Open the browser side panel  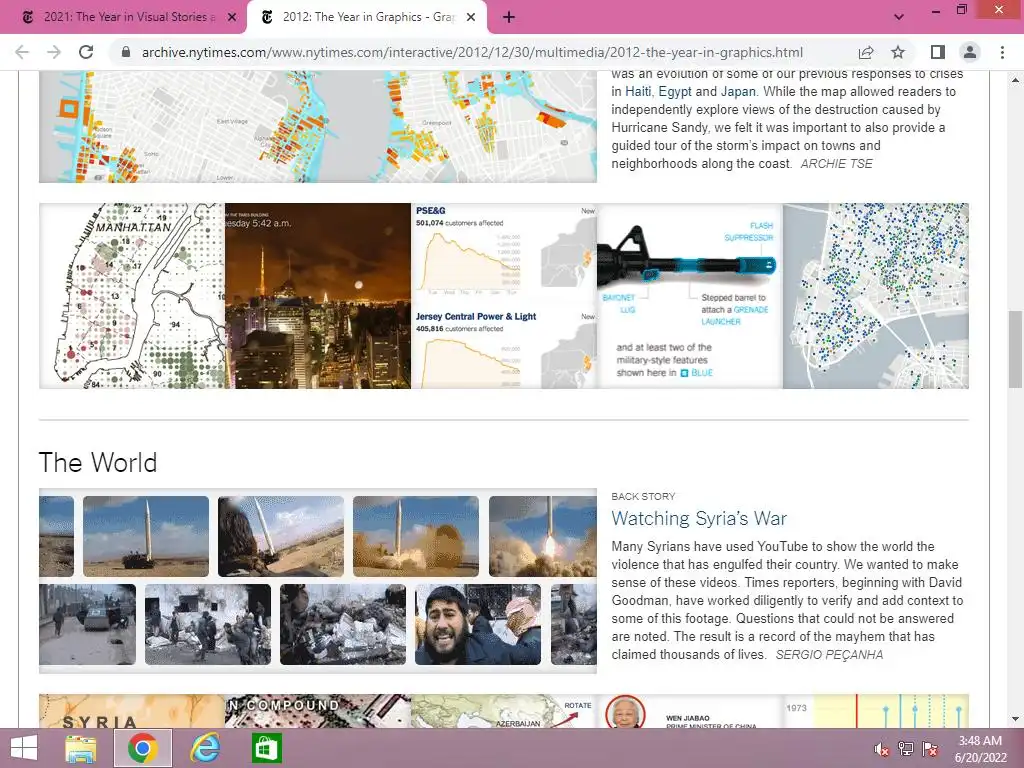coord(938,52)
